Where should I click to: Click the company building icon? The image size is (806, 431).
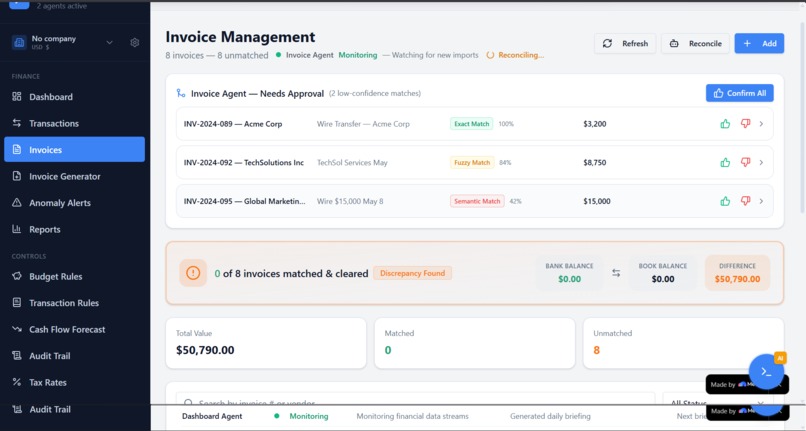click(x=19, y=43)
